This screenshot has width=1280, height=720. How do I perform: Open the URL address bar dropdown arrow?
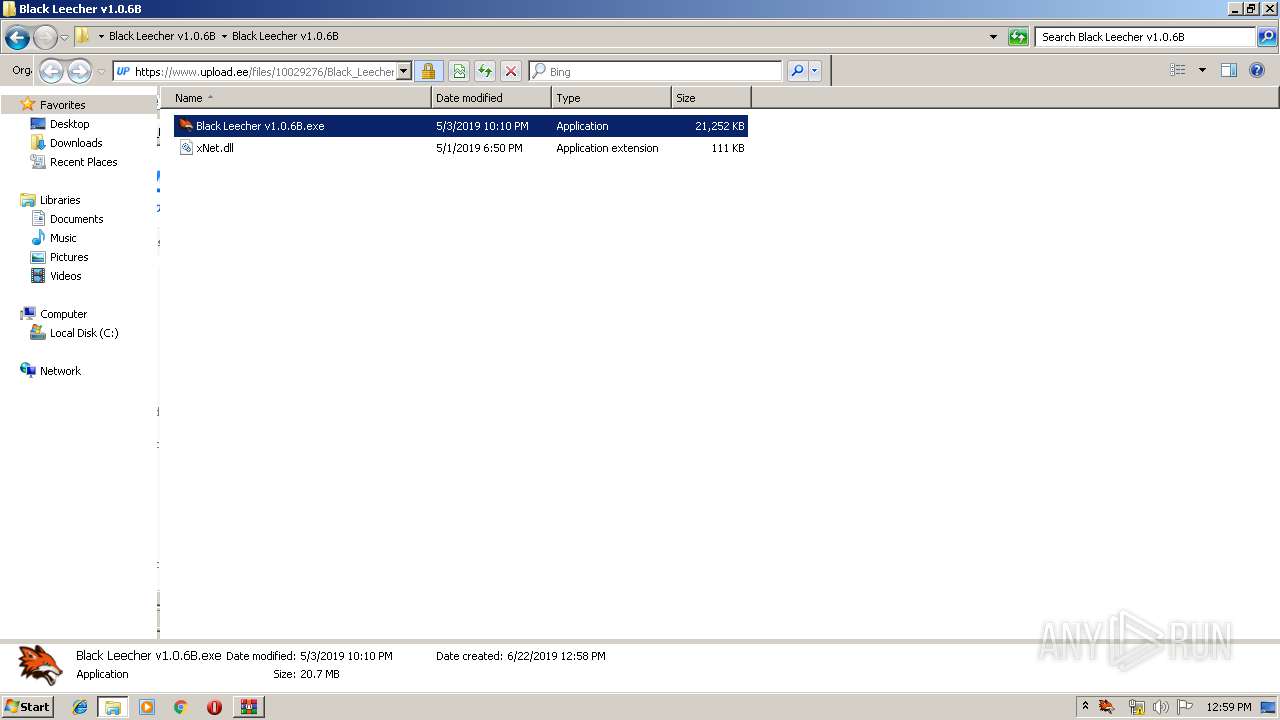[x=404, y=71]
